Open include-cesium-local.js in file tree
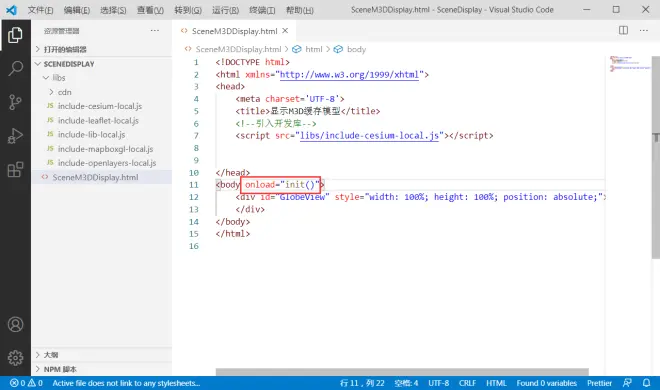The width and height of the screenshot is (660, 390). click(x=100, y=106)
